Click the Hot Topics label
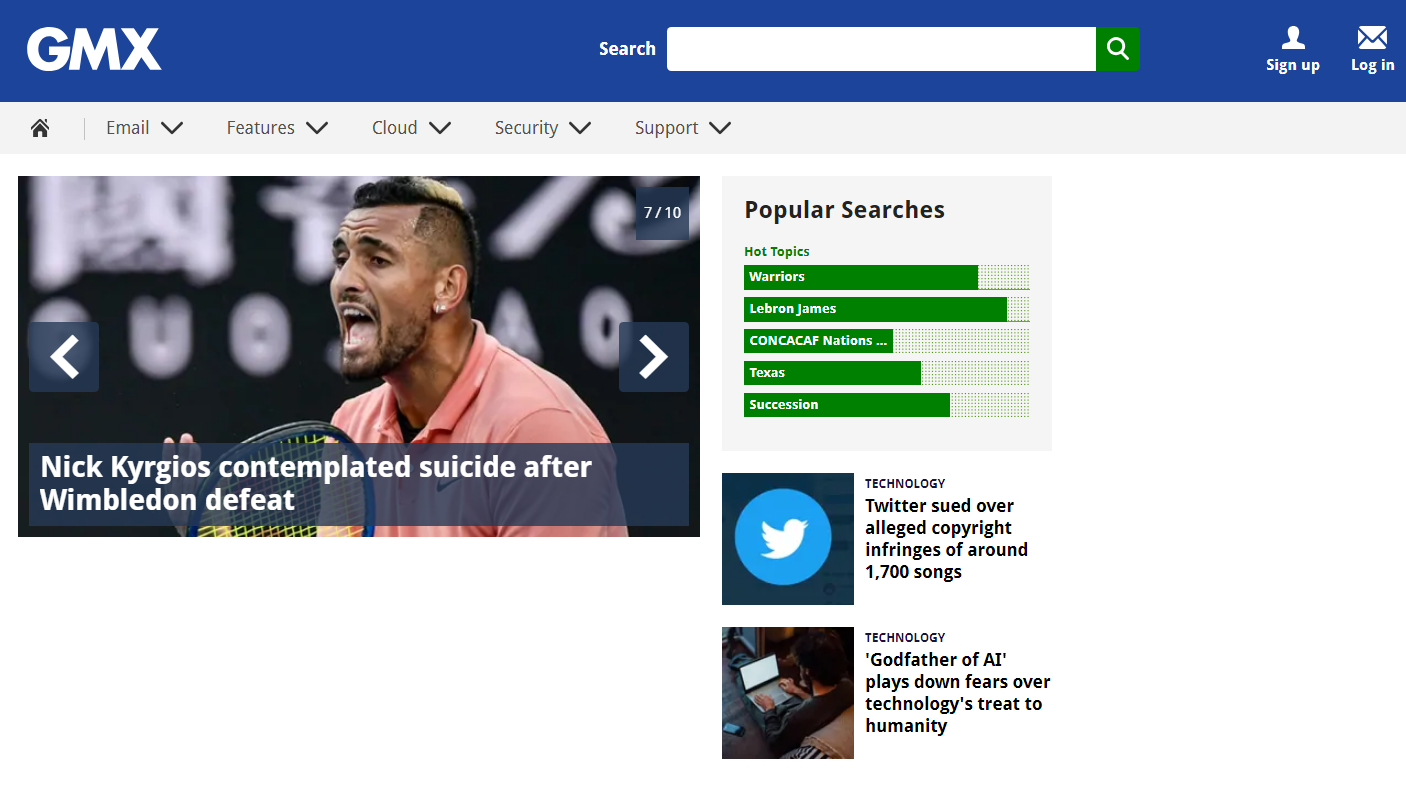This screenshot has width=1406, height=803. pyautogui.click(x=777, y=252)
